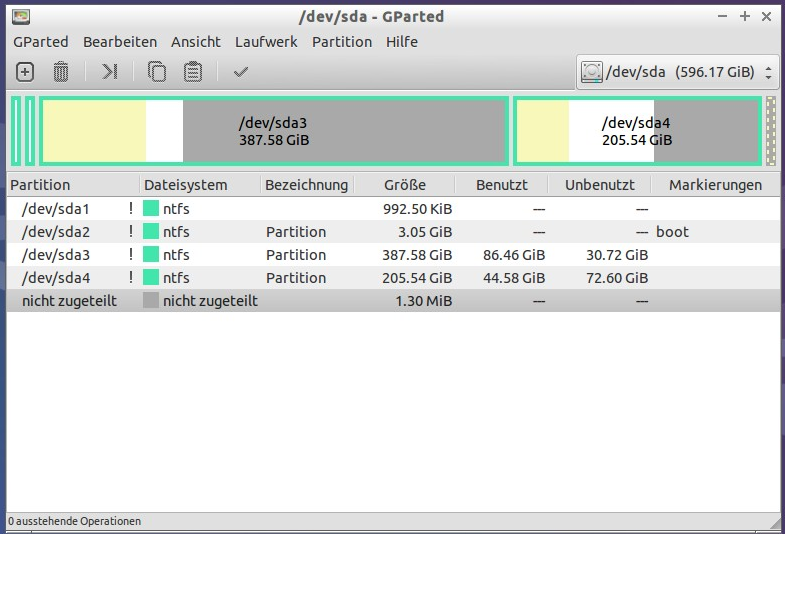This screenshot has width=785, height=614.
Task: Click the Bezeichnung column header
Action: point(307,185)
